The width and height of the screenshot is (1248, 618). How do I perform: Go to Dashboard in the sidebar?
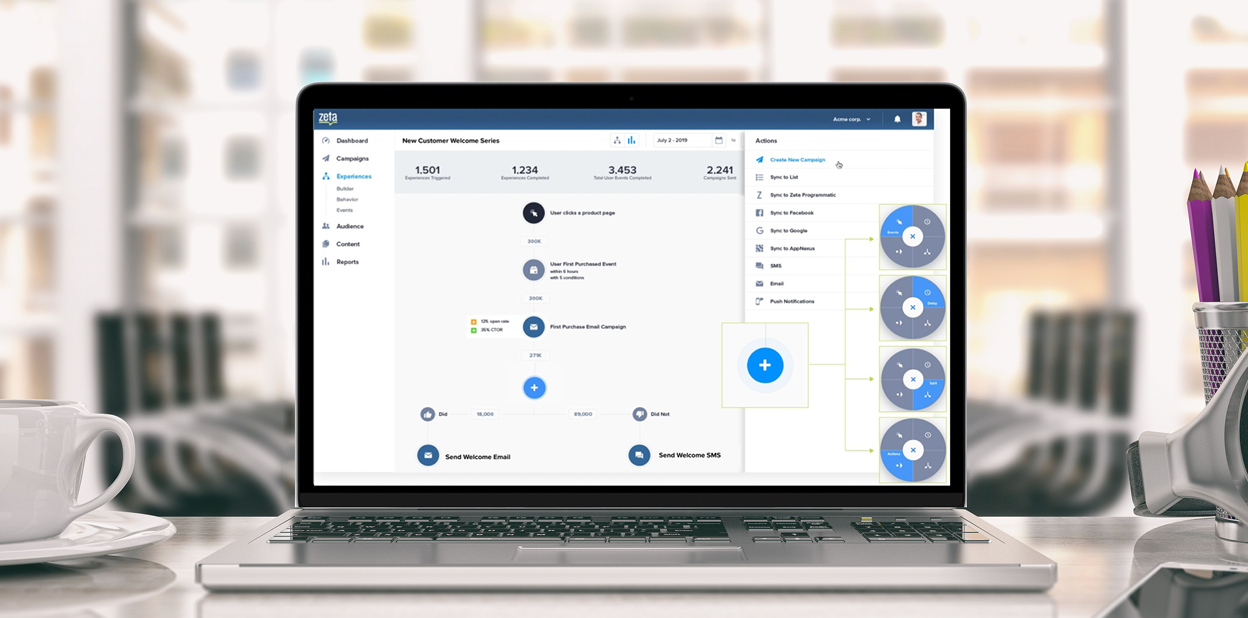point(351,141)
